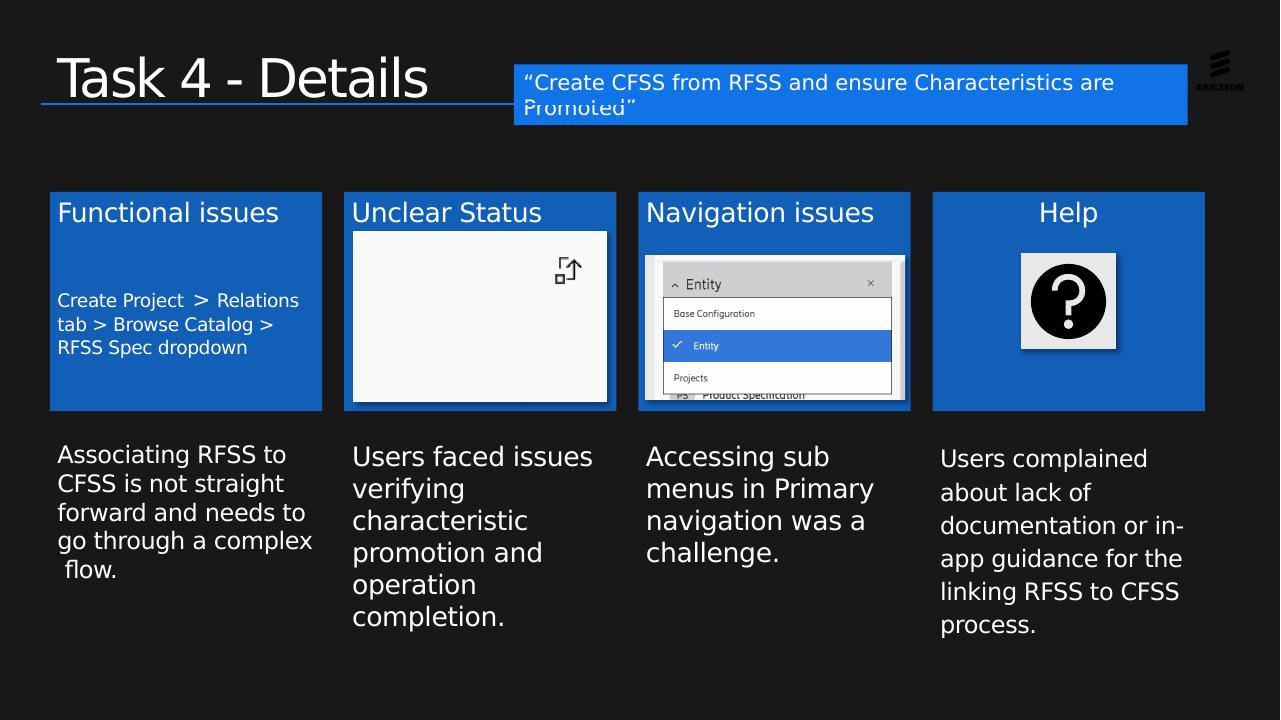The image size is (1281, 720).
Task: Click the "Unclear Status" card heading
Action: [446, 213]
